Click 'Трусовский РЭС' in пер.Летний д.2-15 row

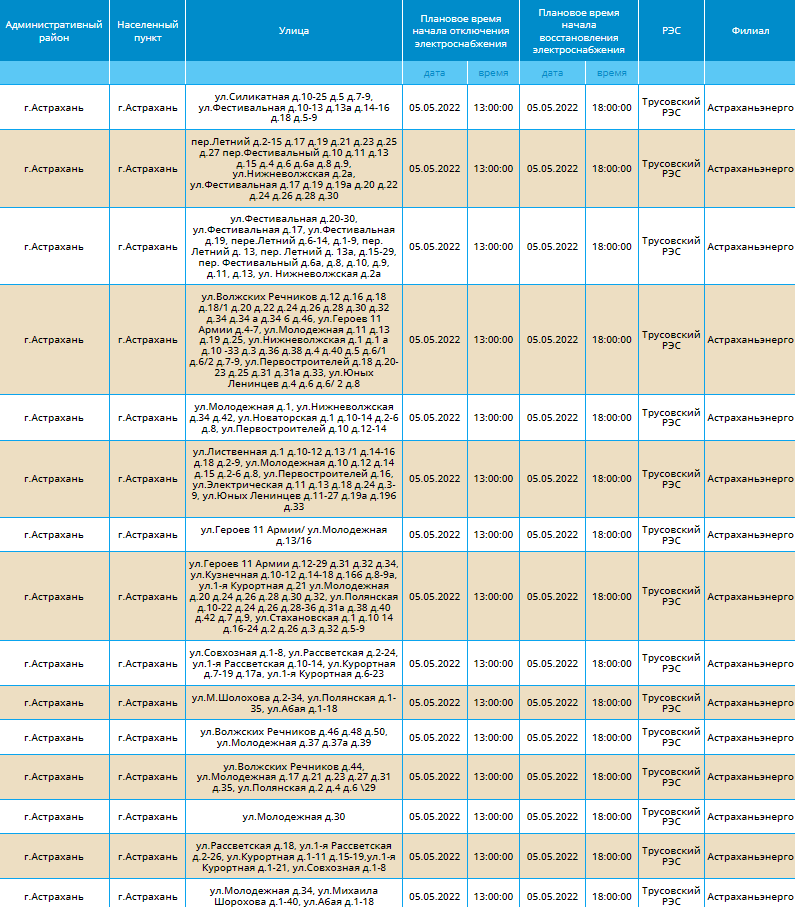click(x=671, y=169)
